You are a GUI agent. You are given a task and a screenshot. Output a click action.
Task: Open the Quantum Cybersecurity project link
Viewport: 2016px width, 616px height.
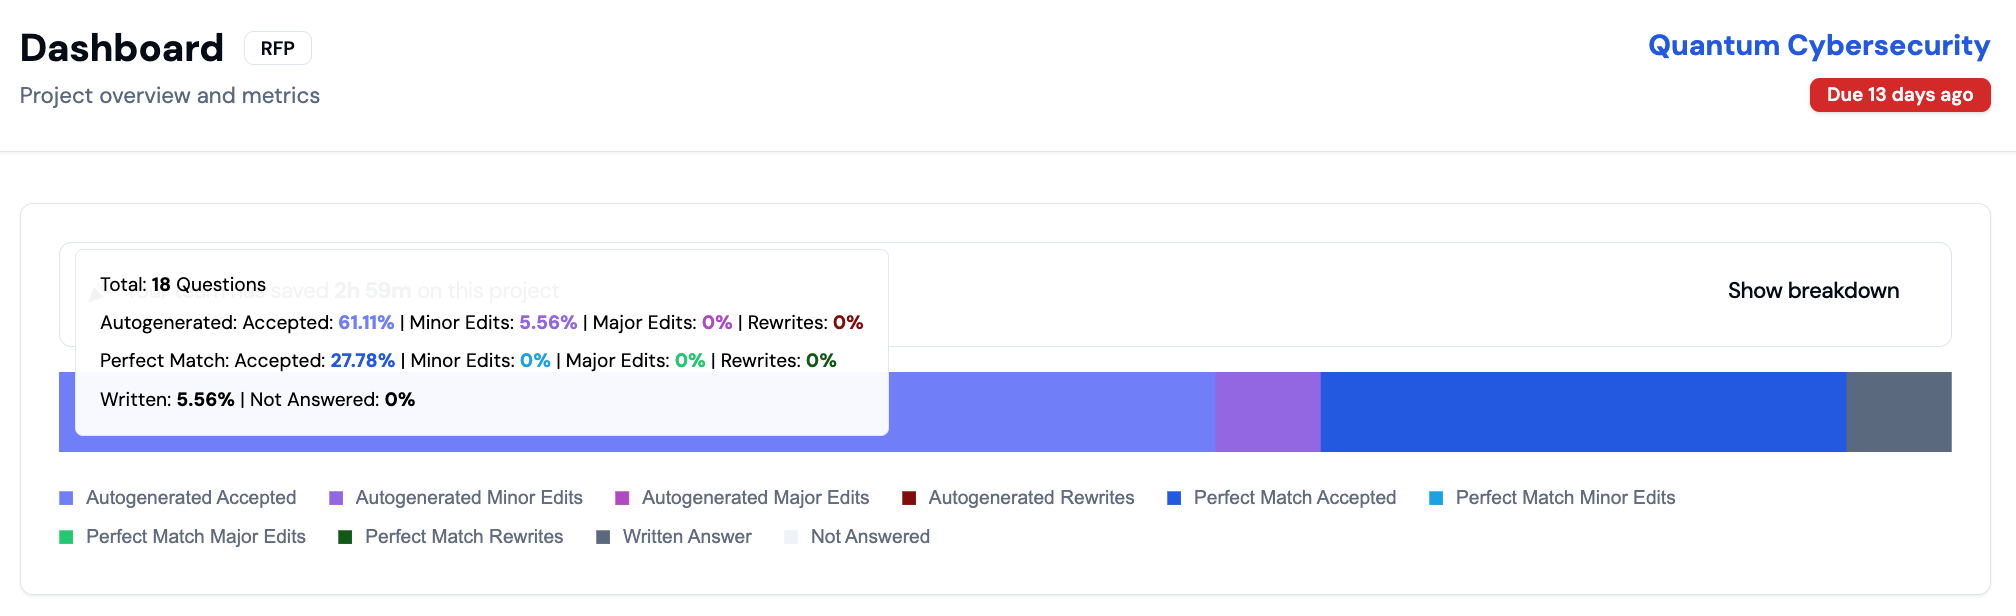pos(1819,46)
